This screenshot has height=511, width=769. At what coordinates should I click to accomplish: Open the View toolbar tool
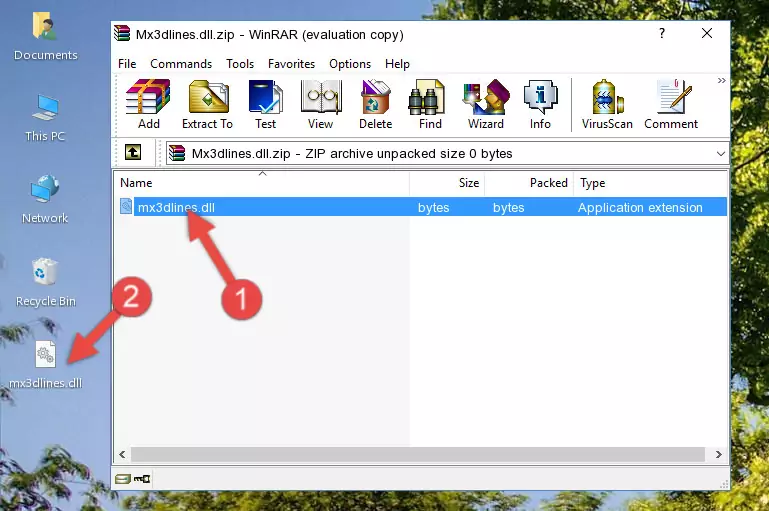[321, 104]
